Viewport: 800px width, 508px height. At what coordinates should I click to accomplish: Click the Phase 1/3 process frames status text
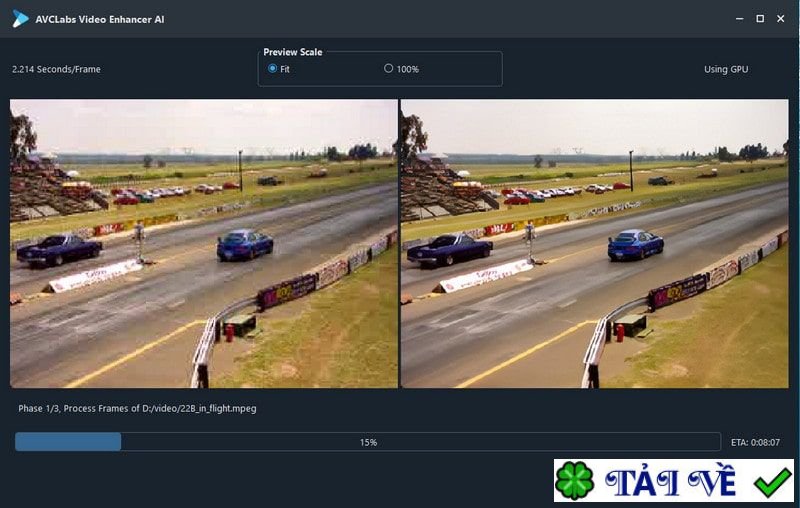coord(137,408)
